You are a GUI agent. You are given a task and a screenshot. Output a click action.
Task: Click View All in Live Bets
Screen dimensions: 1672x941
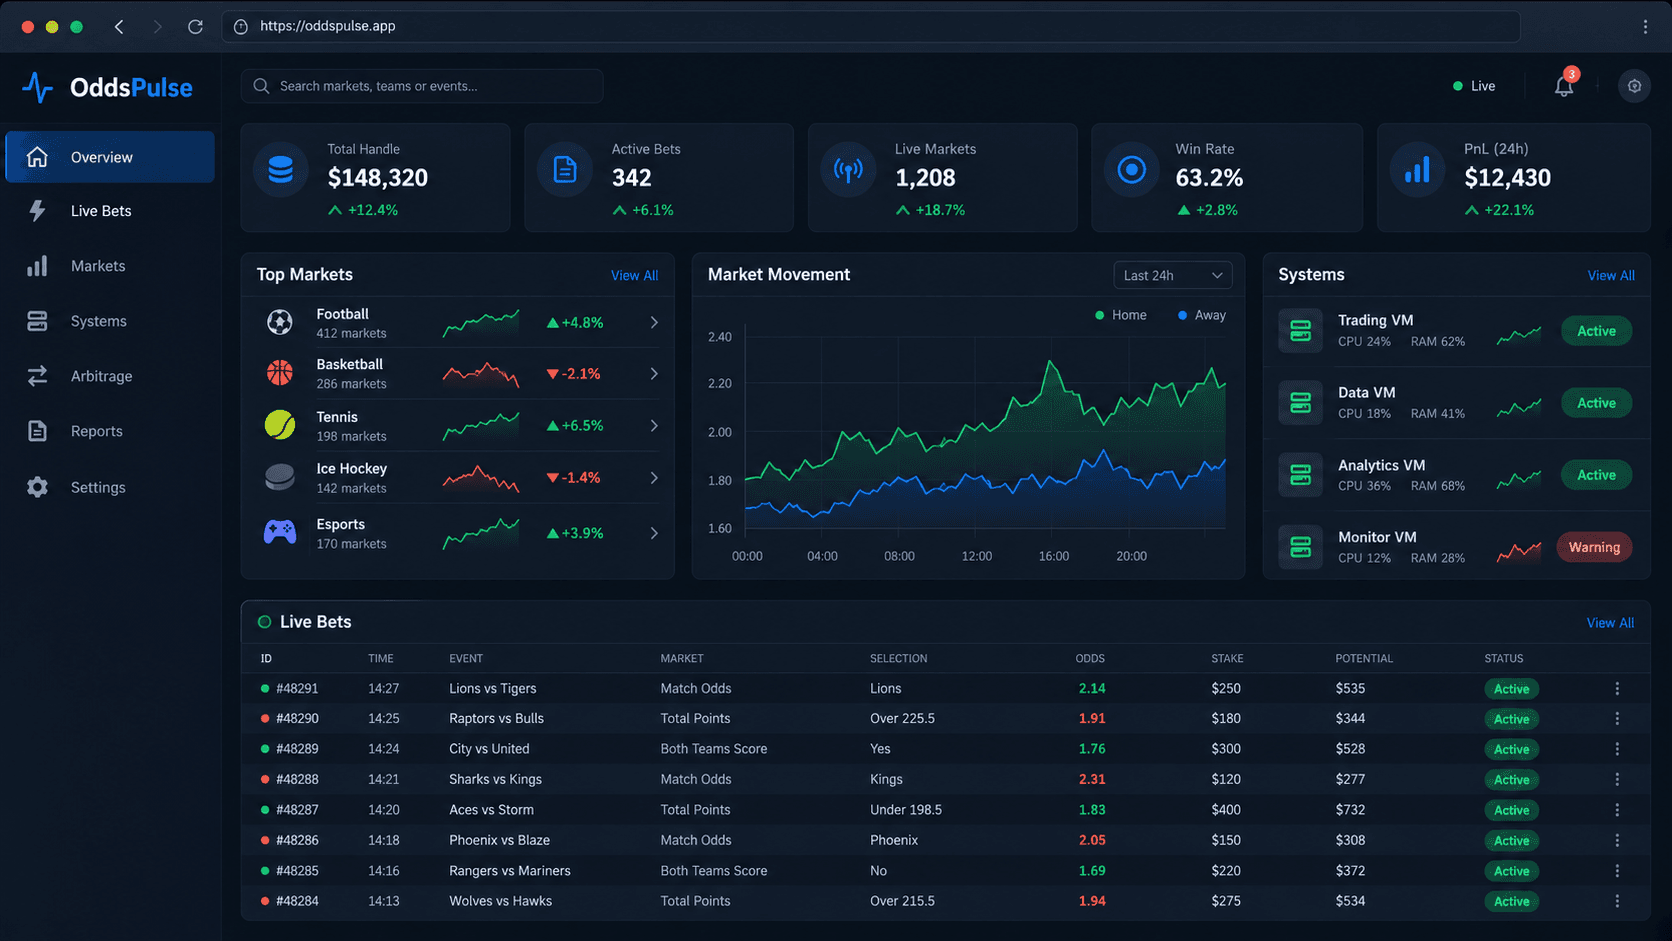(1610, 623)
